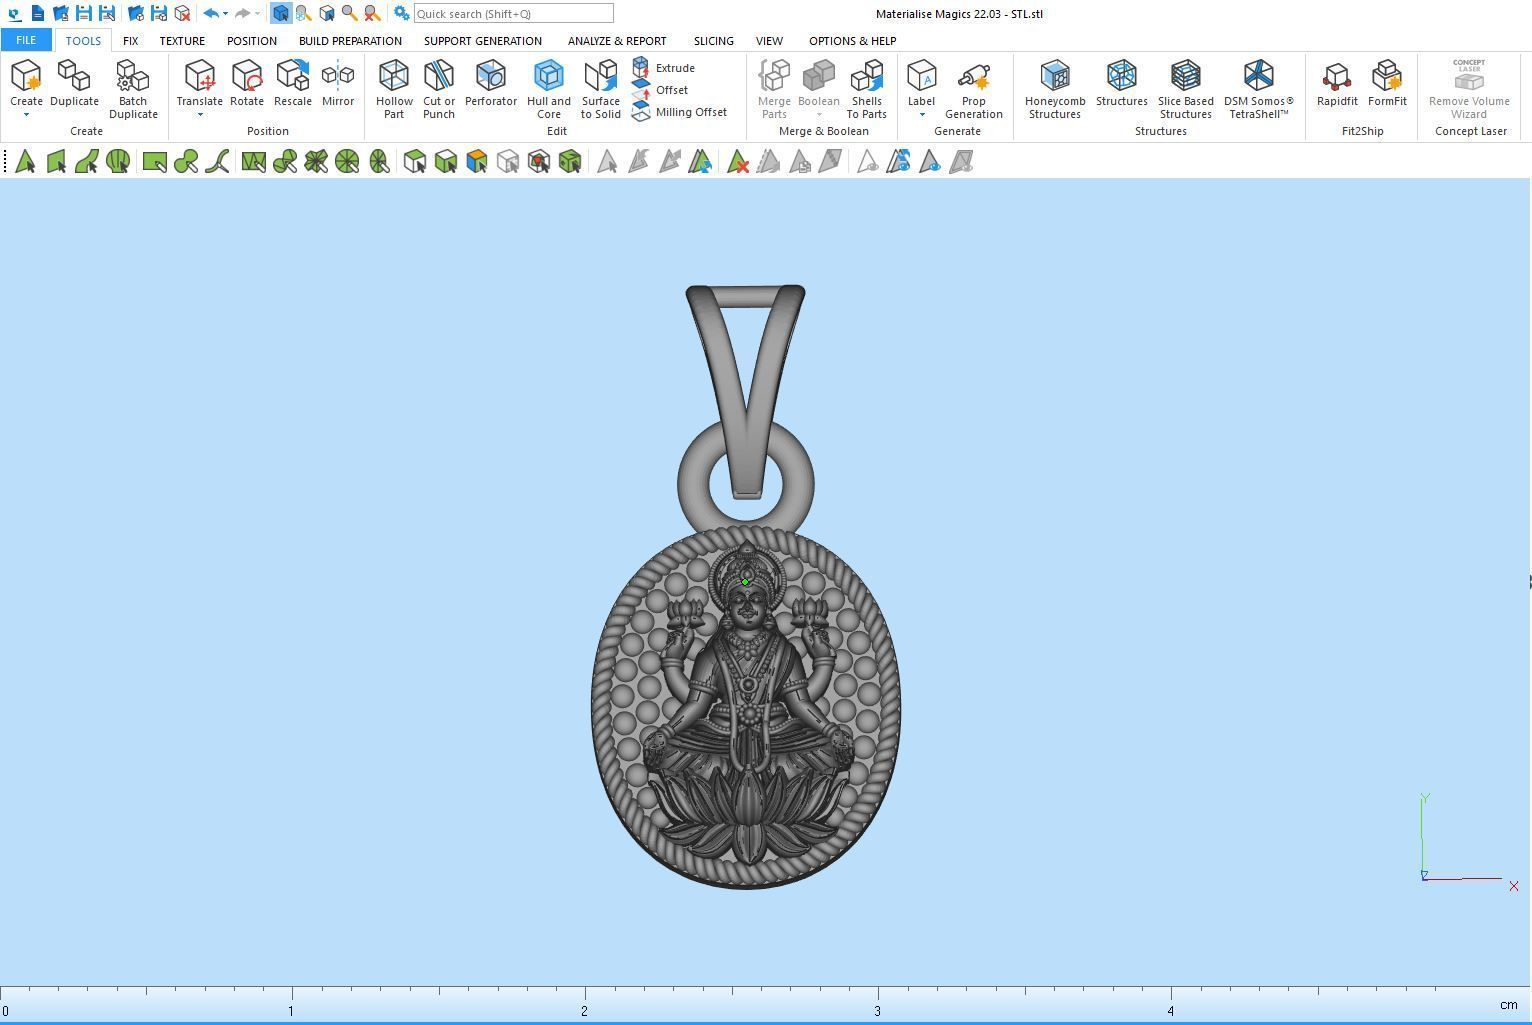The width and height of the screenshot is (1532, 1025).
Task: Click the settings gears icon
Action: pyautogui.click(x=401, y=13)
